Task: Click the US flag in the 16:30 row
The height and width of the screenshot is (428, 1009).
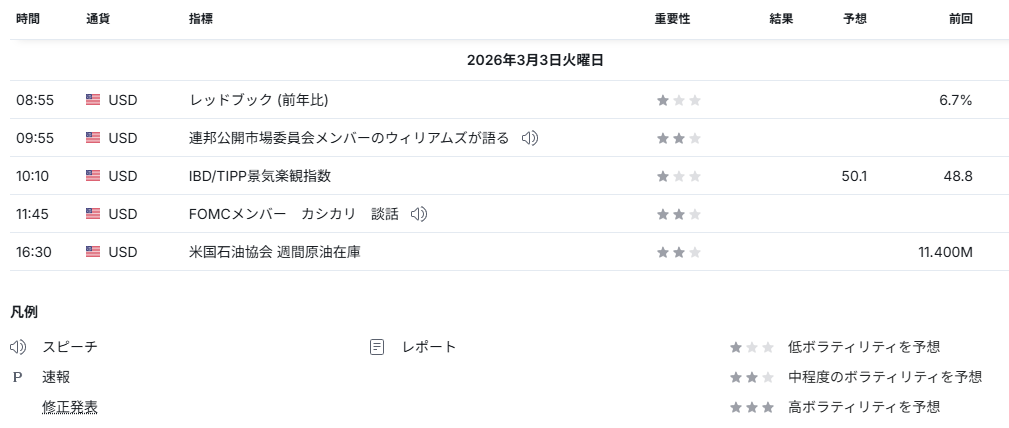Action: click(93, 252)
